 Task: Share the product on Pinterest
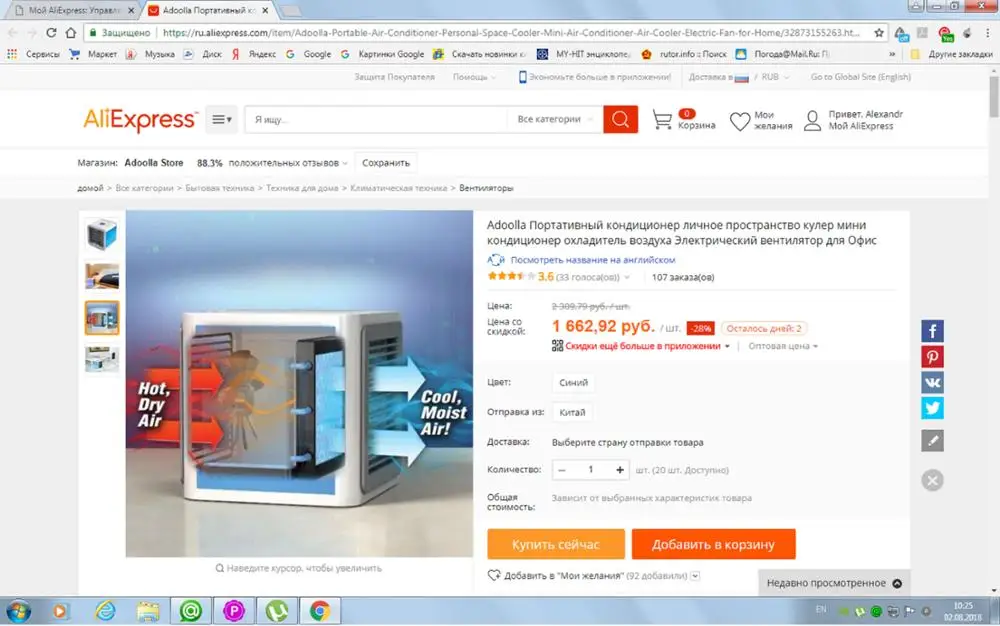932,357
